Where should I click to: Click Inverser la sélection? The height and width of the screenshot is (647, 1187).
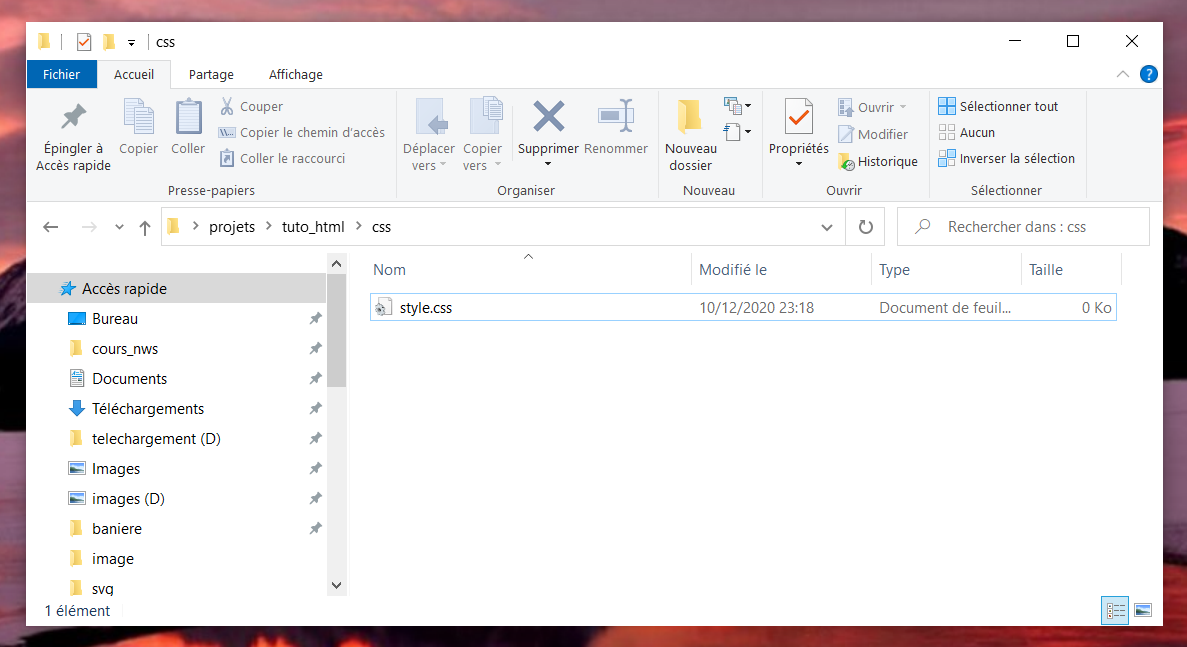(1006, 158)
